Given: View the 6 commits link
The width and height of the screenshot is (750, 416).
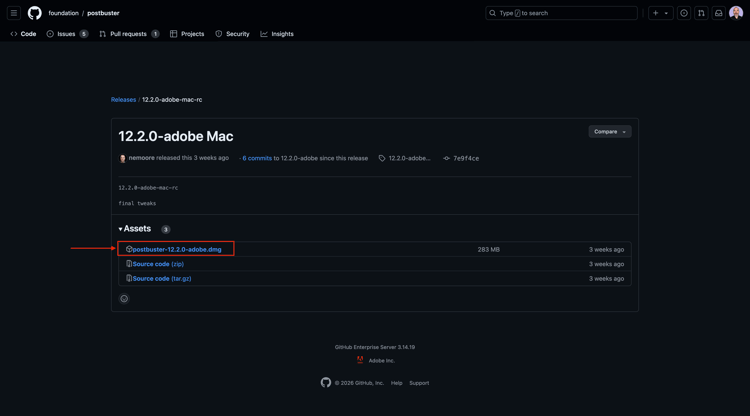Looking at the screenshot, I should (x=257, y=158).
